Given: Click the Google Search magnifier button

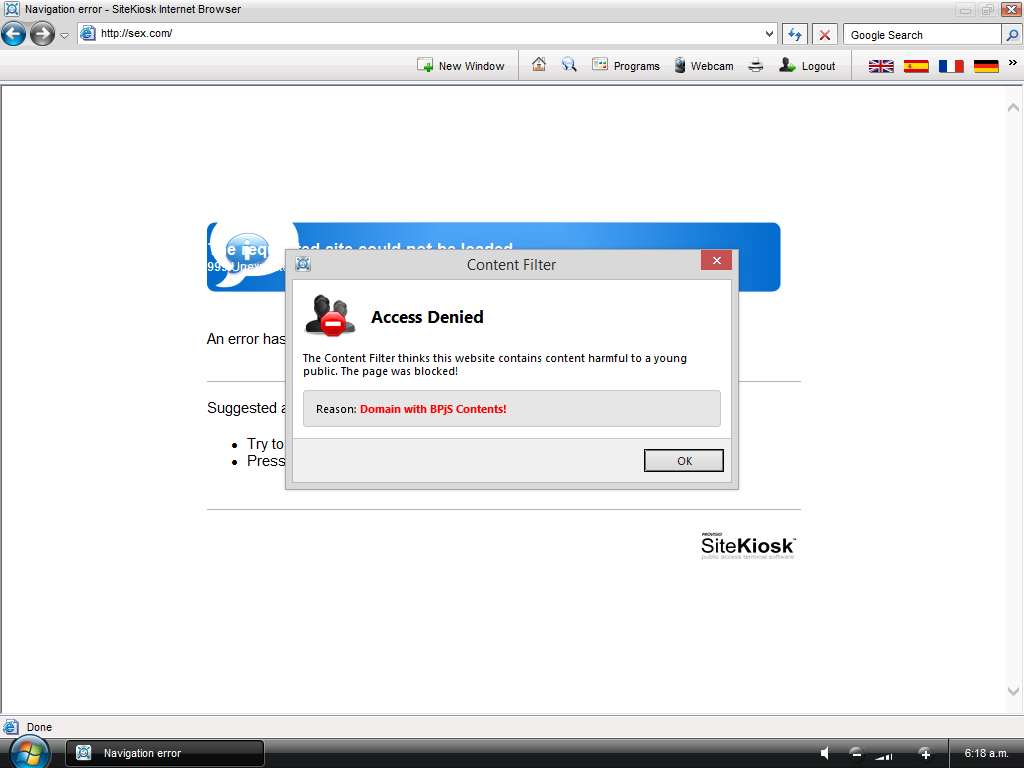Looking at the screenshot, I should click(x=1012, y=35).
